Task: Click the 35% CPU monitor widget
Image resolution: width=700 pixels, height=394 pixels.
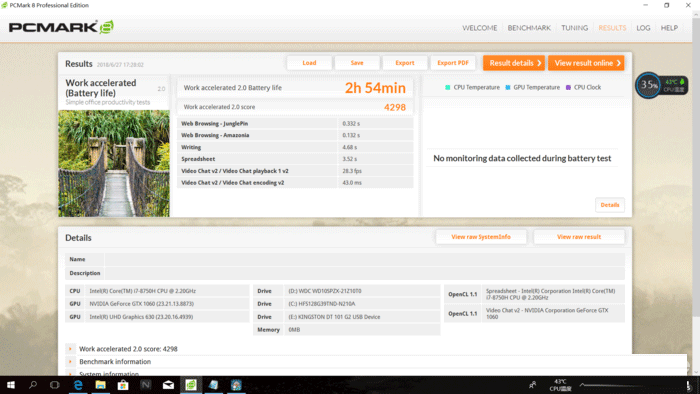Action: coord(662,85)
